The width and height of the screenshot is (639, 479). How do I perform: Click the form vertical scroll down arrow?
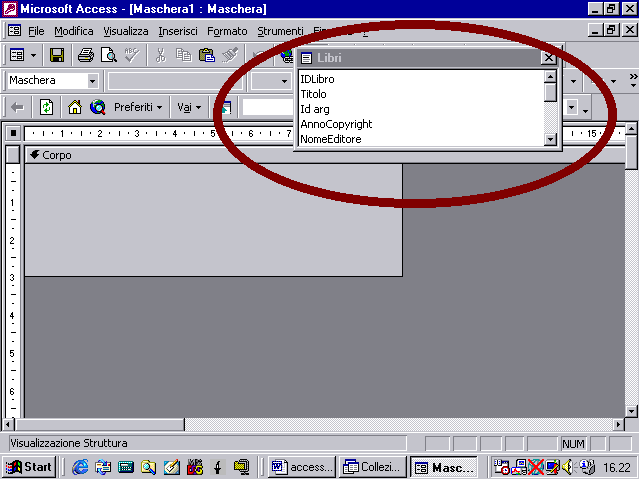click(x=631, y=411)
